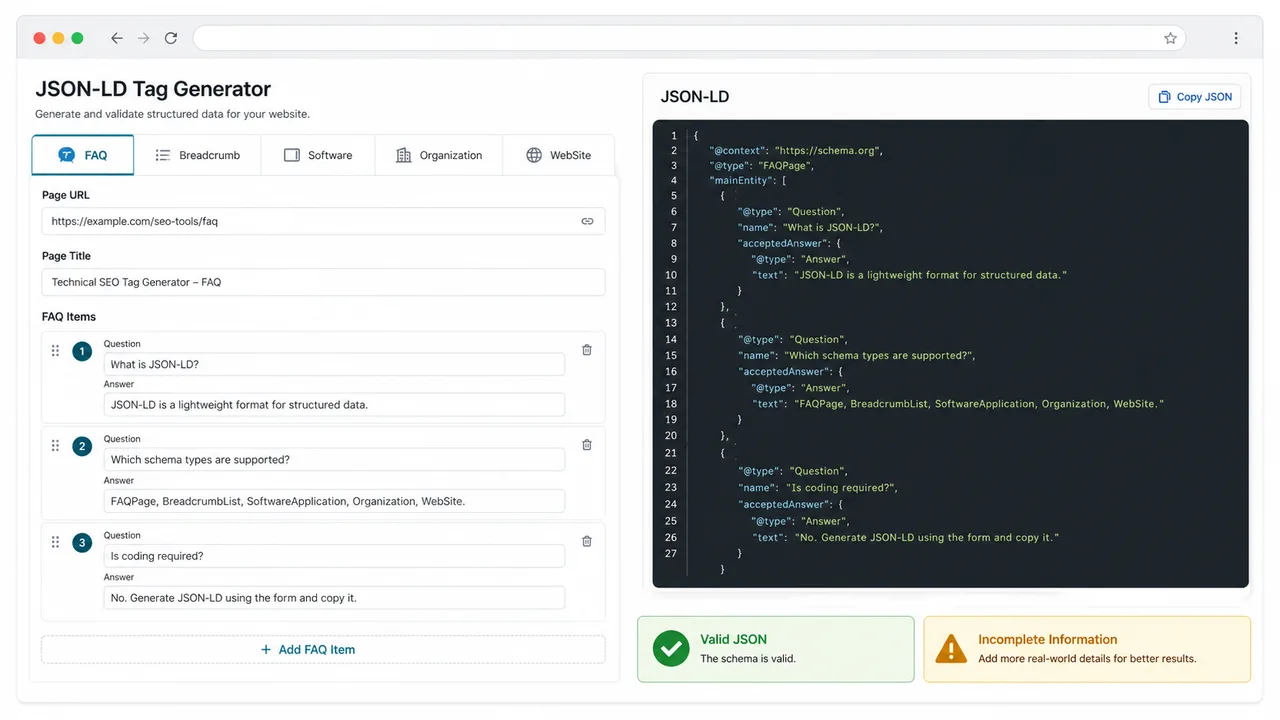Edit the Page Title input field
This screenshot has height=720, width=1280.
point(323,282)
